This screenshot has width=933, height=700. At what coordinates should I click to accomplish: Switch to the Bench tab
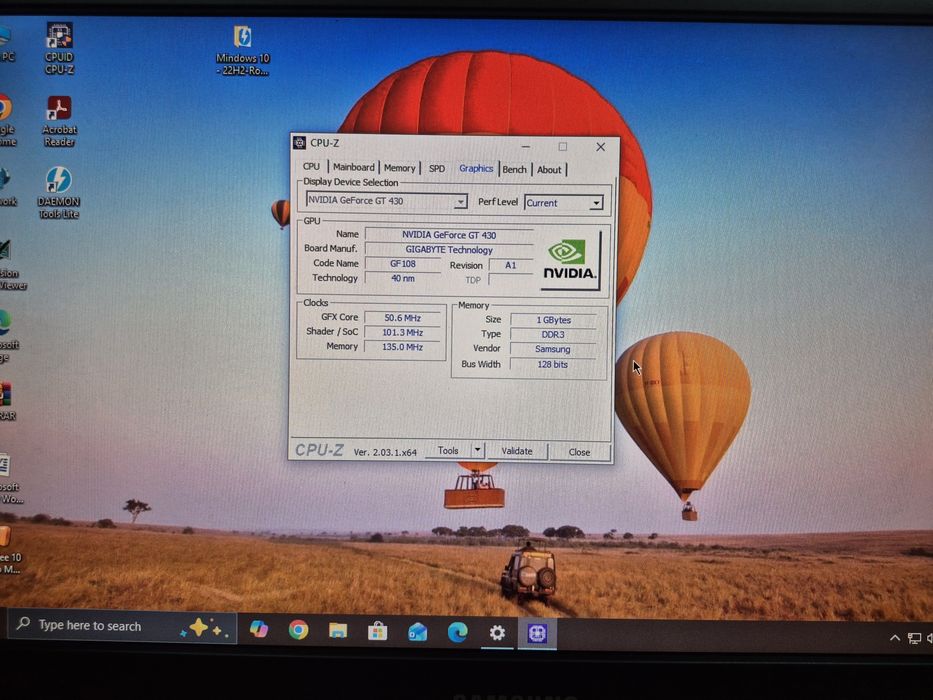pos(514,169)
